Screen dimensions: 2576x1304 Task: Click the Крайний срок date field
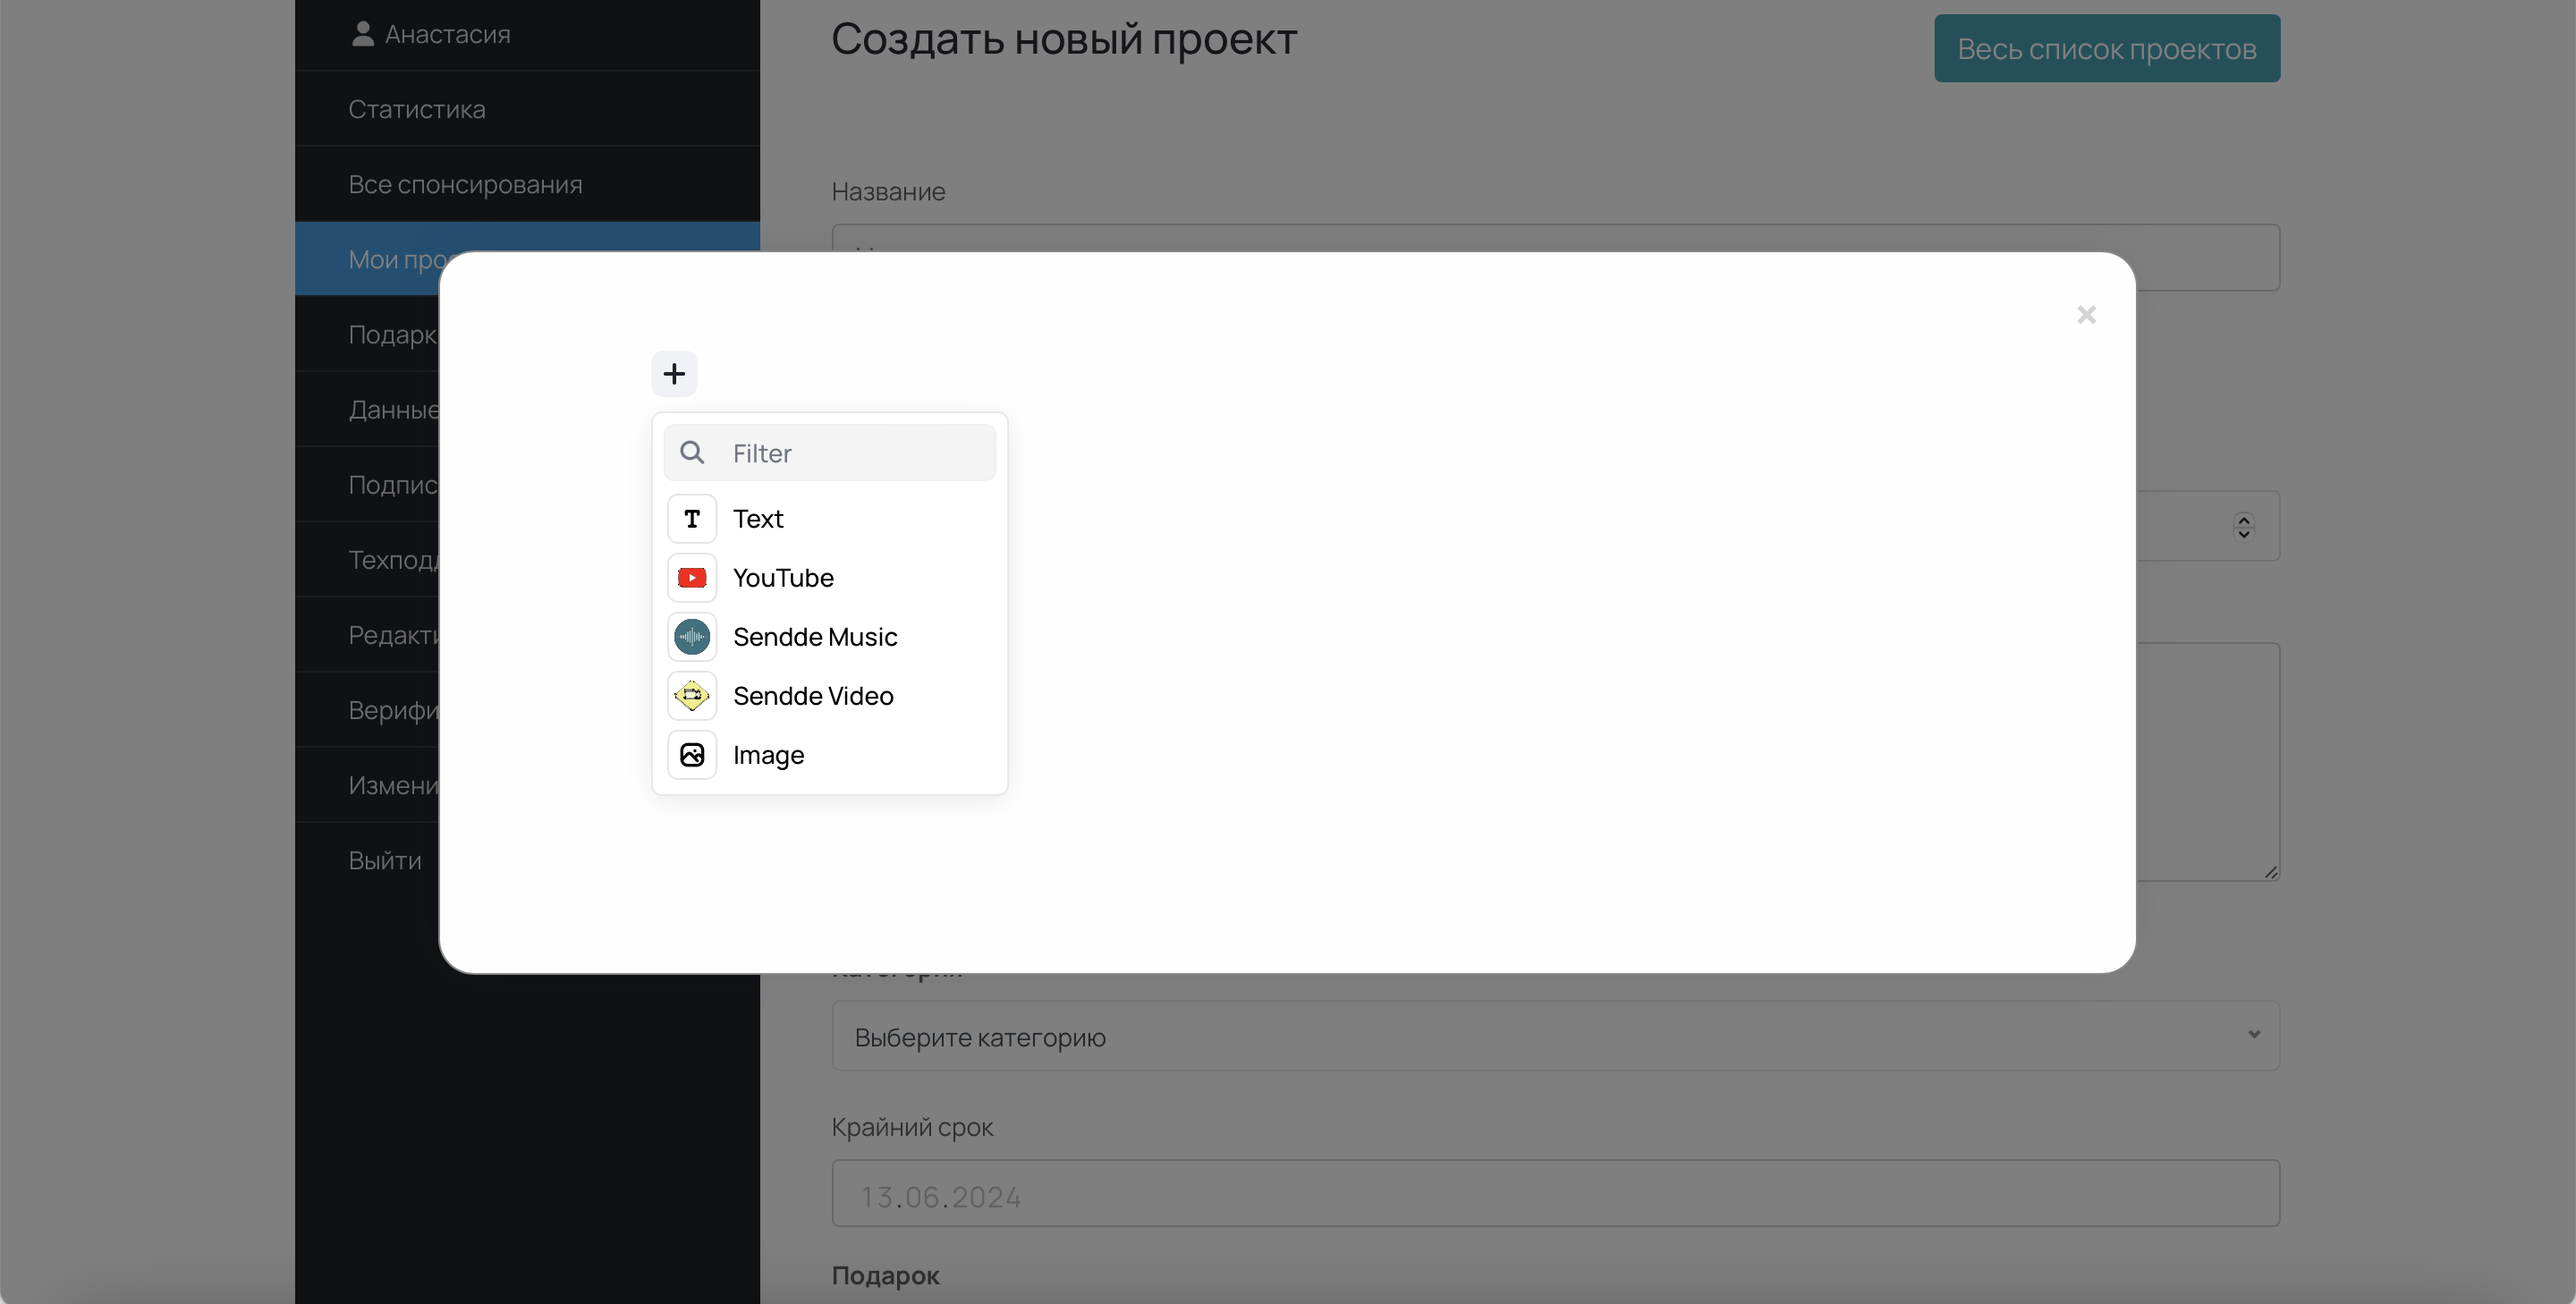pos(1556,1194)
